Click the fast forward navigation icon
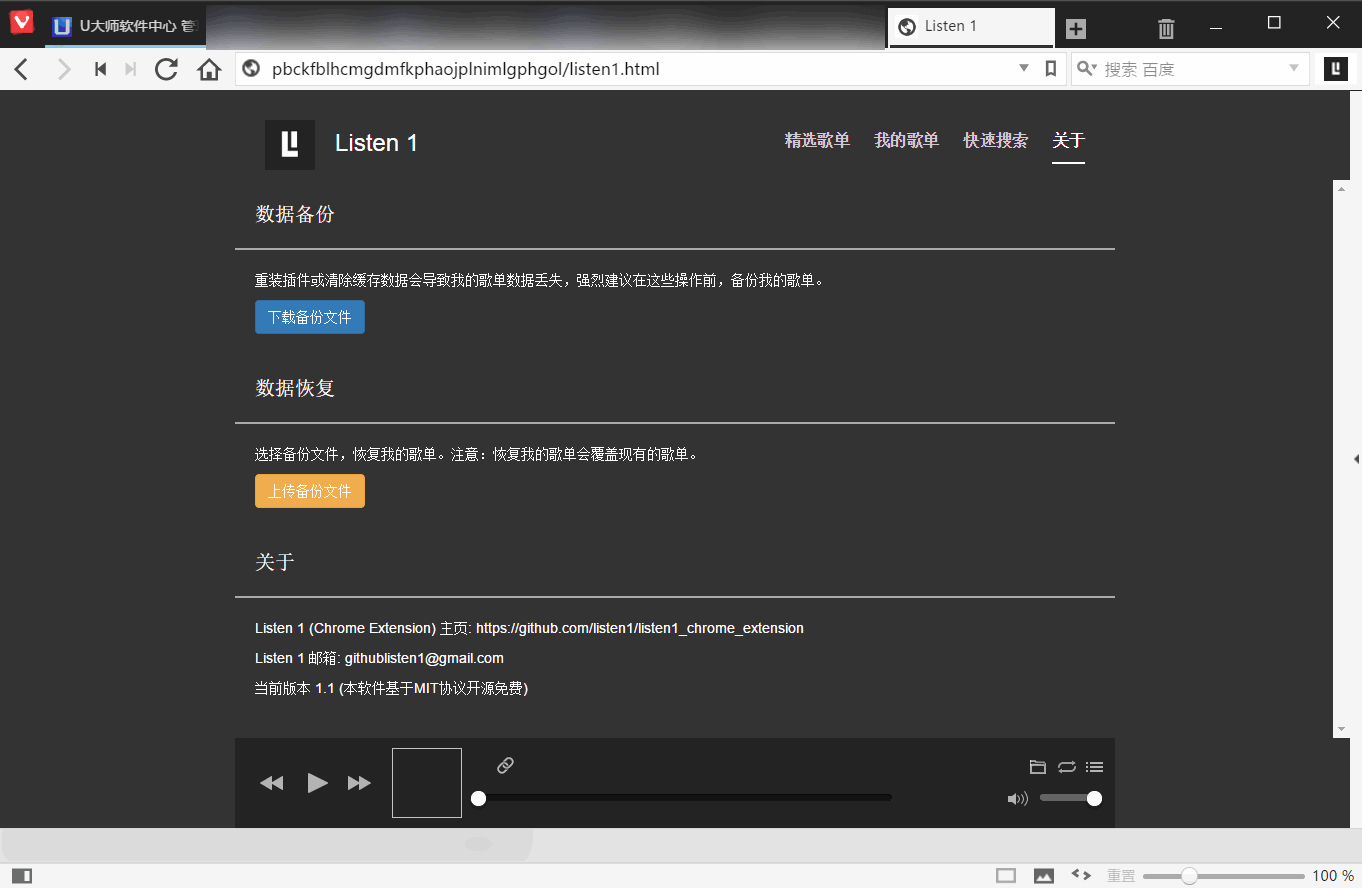1362x888 pixels. (x=130, y=69)
